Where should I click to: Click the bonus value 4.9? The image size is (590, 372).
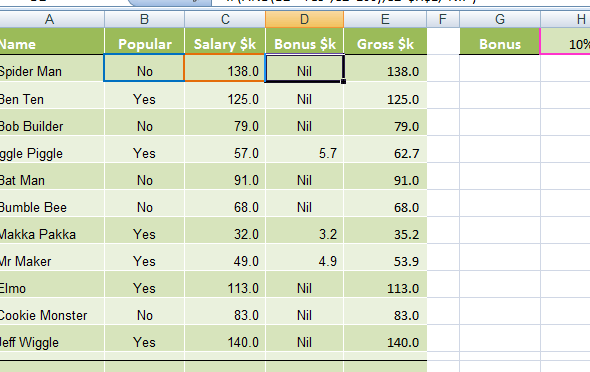(304, 258)
